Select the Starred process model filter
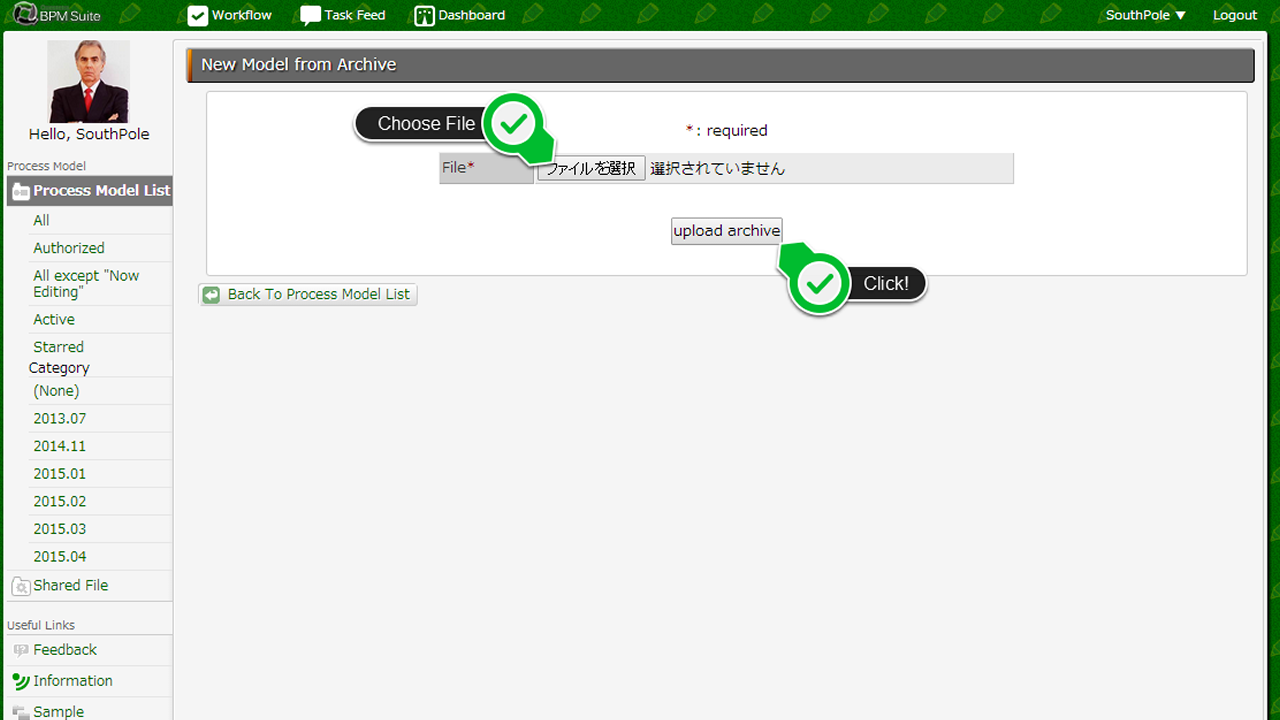Screen dimensions: 1280x720 pos(59,347)
